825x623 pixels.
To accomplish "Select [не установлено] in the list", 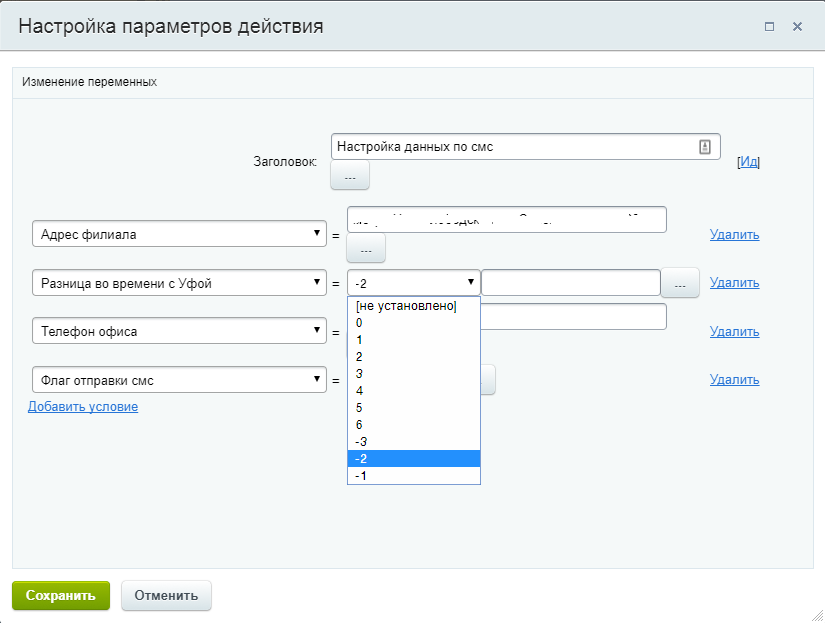I will tap(414, 306).
